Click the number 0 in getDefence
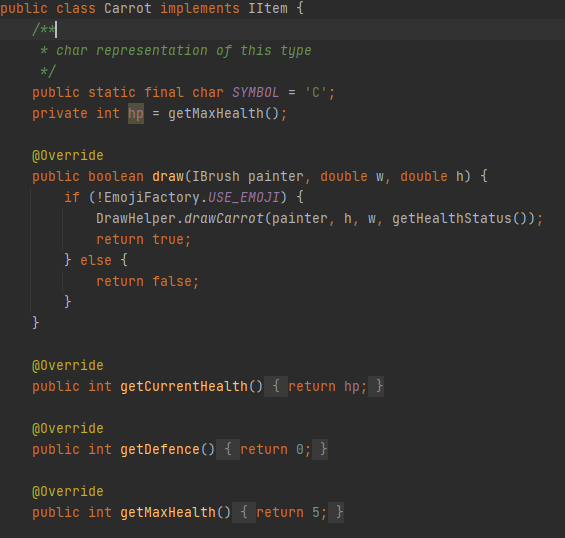565x538 pixels. [300, 450]
